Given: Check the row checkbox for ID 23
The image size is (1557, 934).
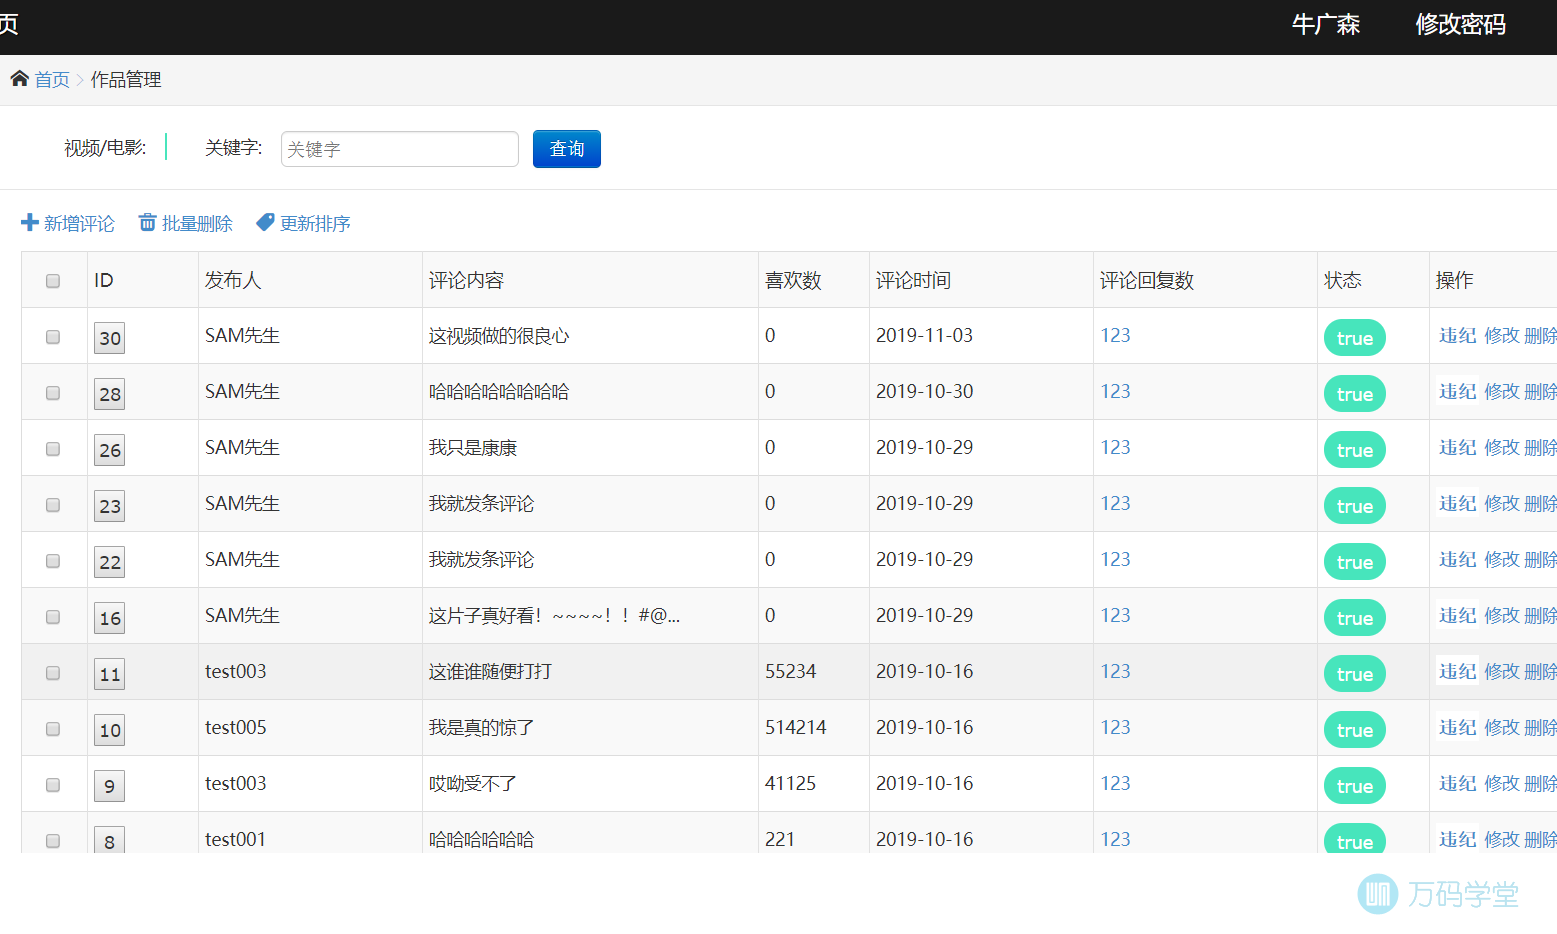Looking at the screenshot, I should click(53, 505).
